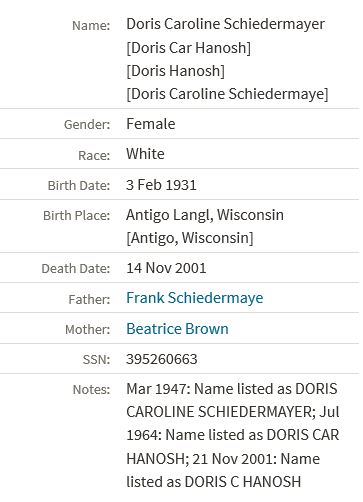Click the Birth Place field label

(76, 215)
